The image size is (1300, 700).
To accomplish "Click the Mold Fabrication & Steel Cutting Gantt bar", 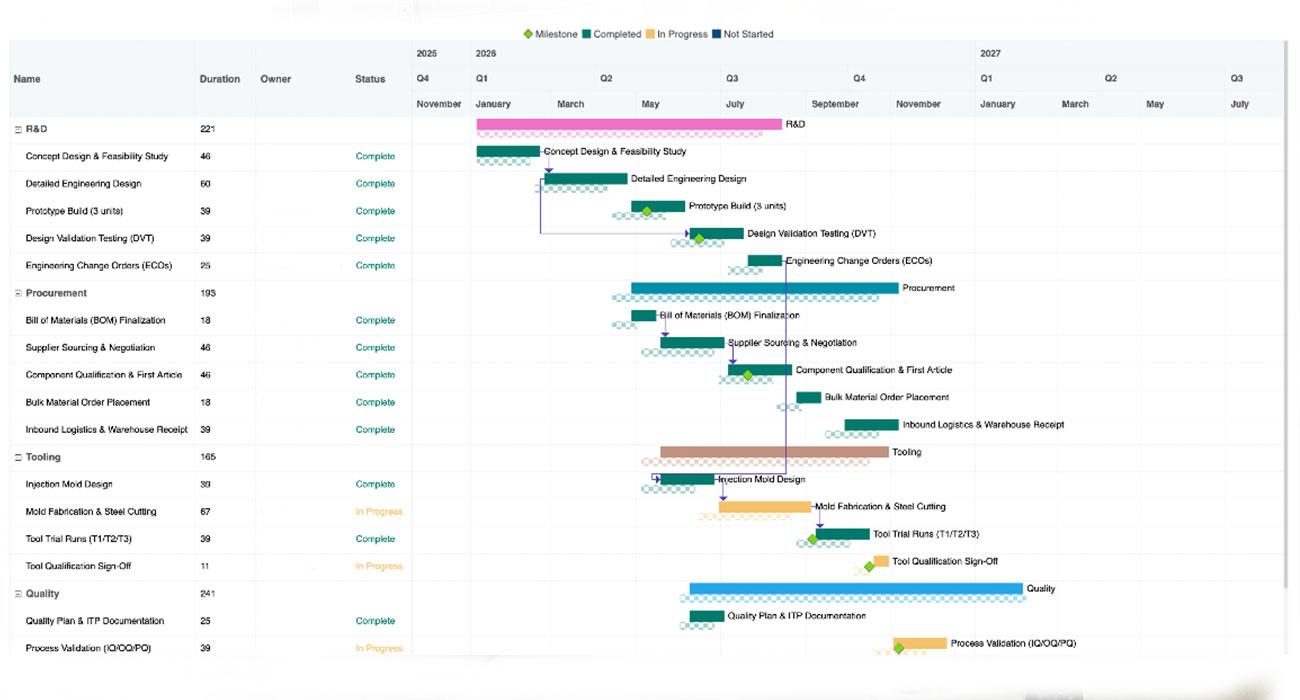I will (x=765, y=507).
